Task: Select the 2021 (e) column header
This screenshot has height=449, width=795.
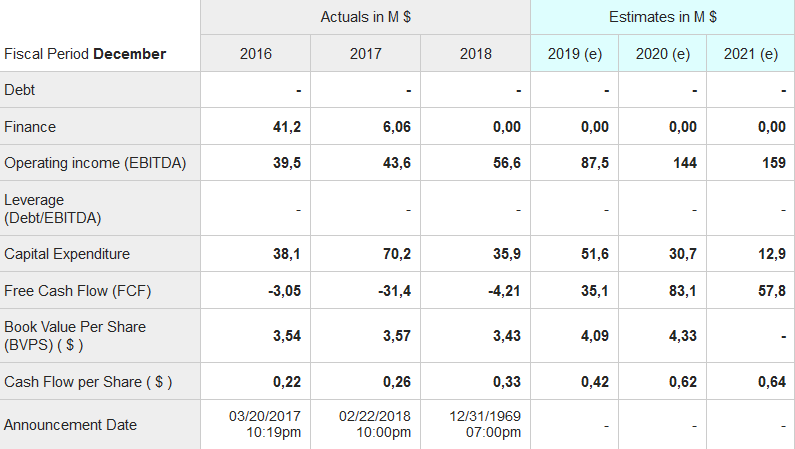Action: point(751,54)
